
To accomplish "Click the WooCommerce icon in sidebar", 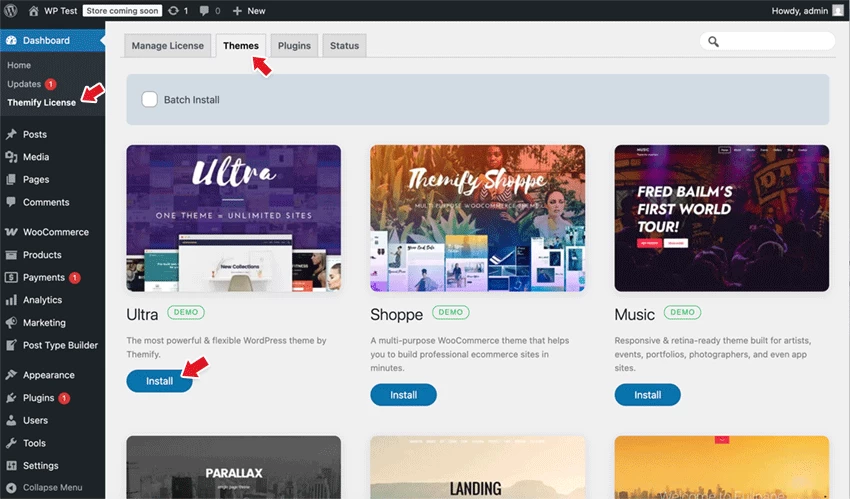I will [x=11, y=232].
